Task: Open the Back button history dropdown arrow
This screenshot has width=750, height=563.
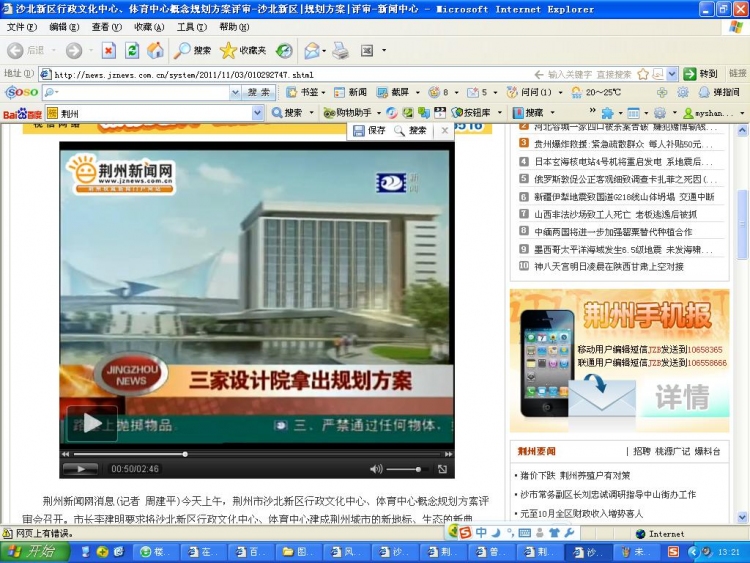Action: click(54, 50)
